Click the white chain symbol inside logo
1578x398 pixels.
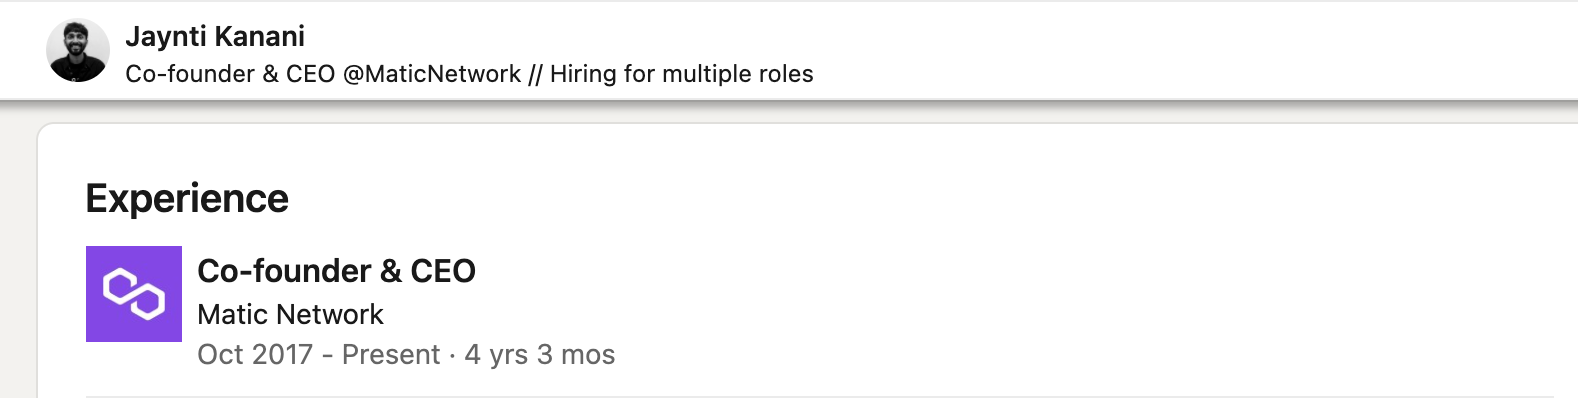(134, 294)
